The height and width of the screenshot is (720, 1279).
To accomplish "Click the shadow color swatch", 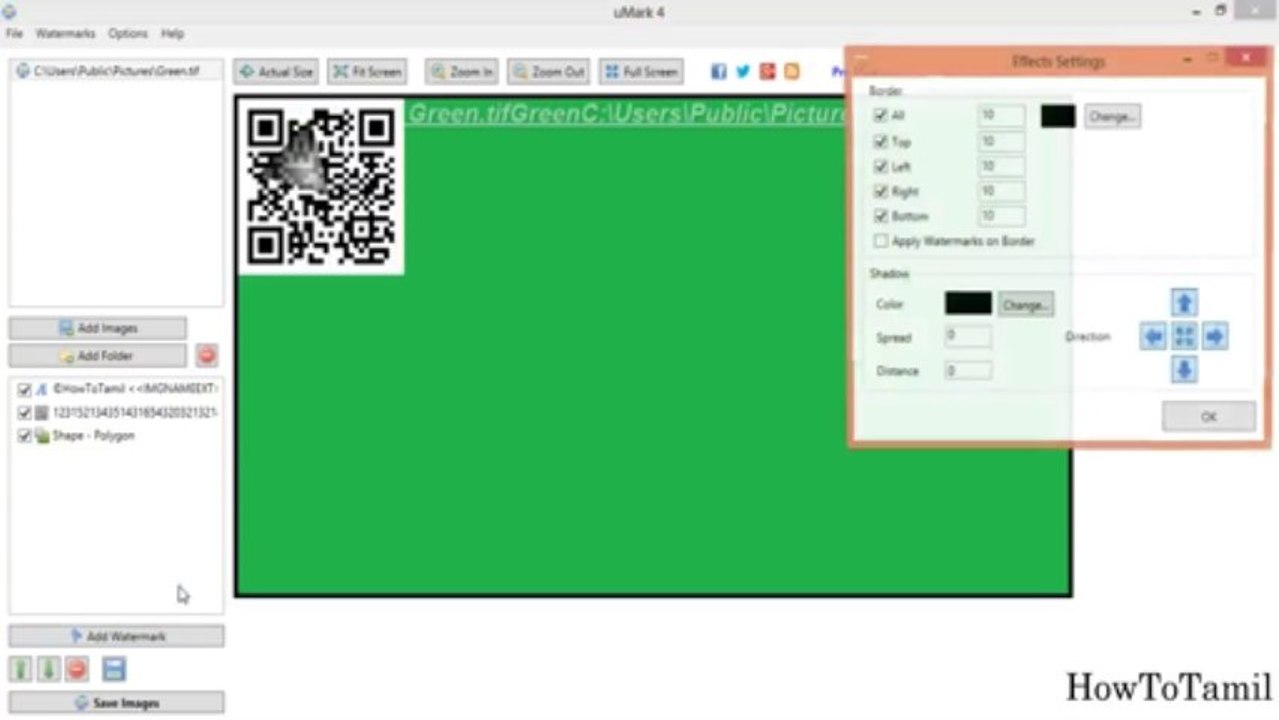I will click(x=968, y=304).
